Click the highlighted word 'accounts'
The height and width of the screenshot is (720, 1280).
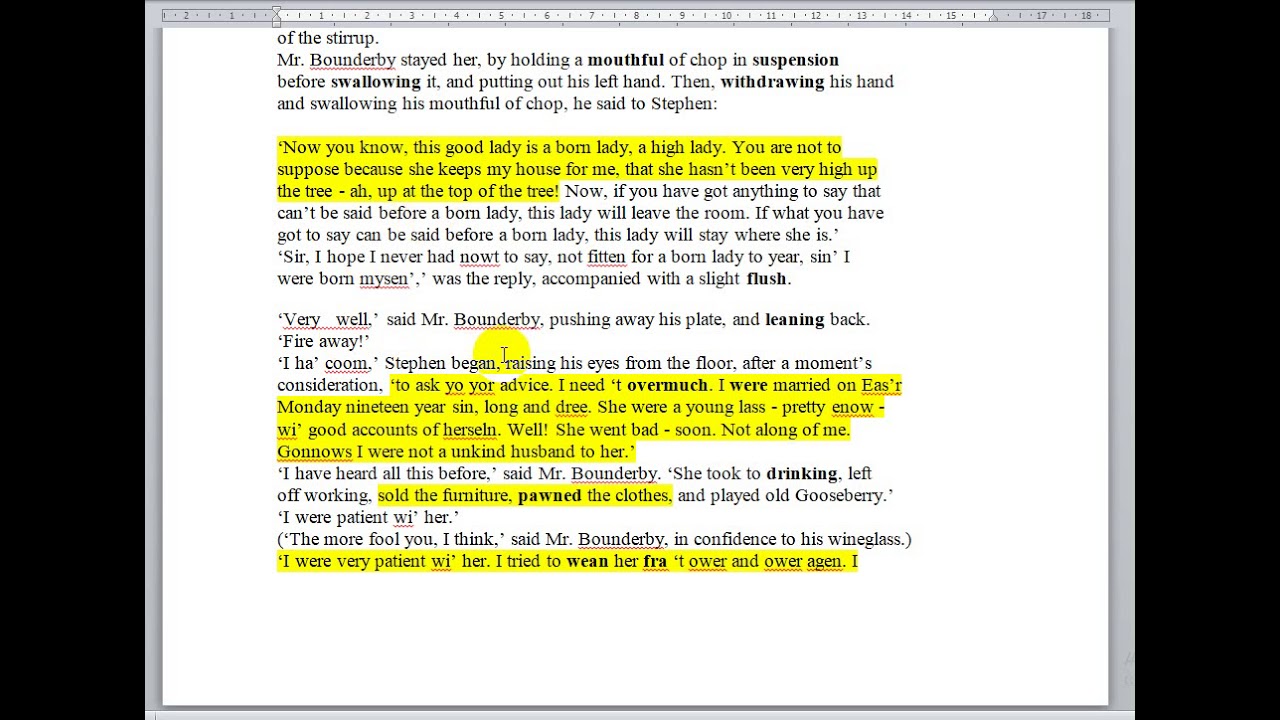pos(385,430)
